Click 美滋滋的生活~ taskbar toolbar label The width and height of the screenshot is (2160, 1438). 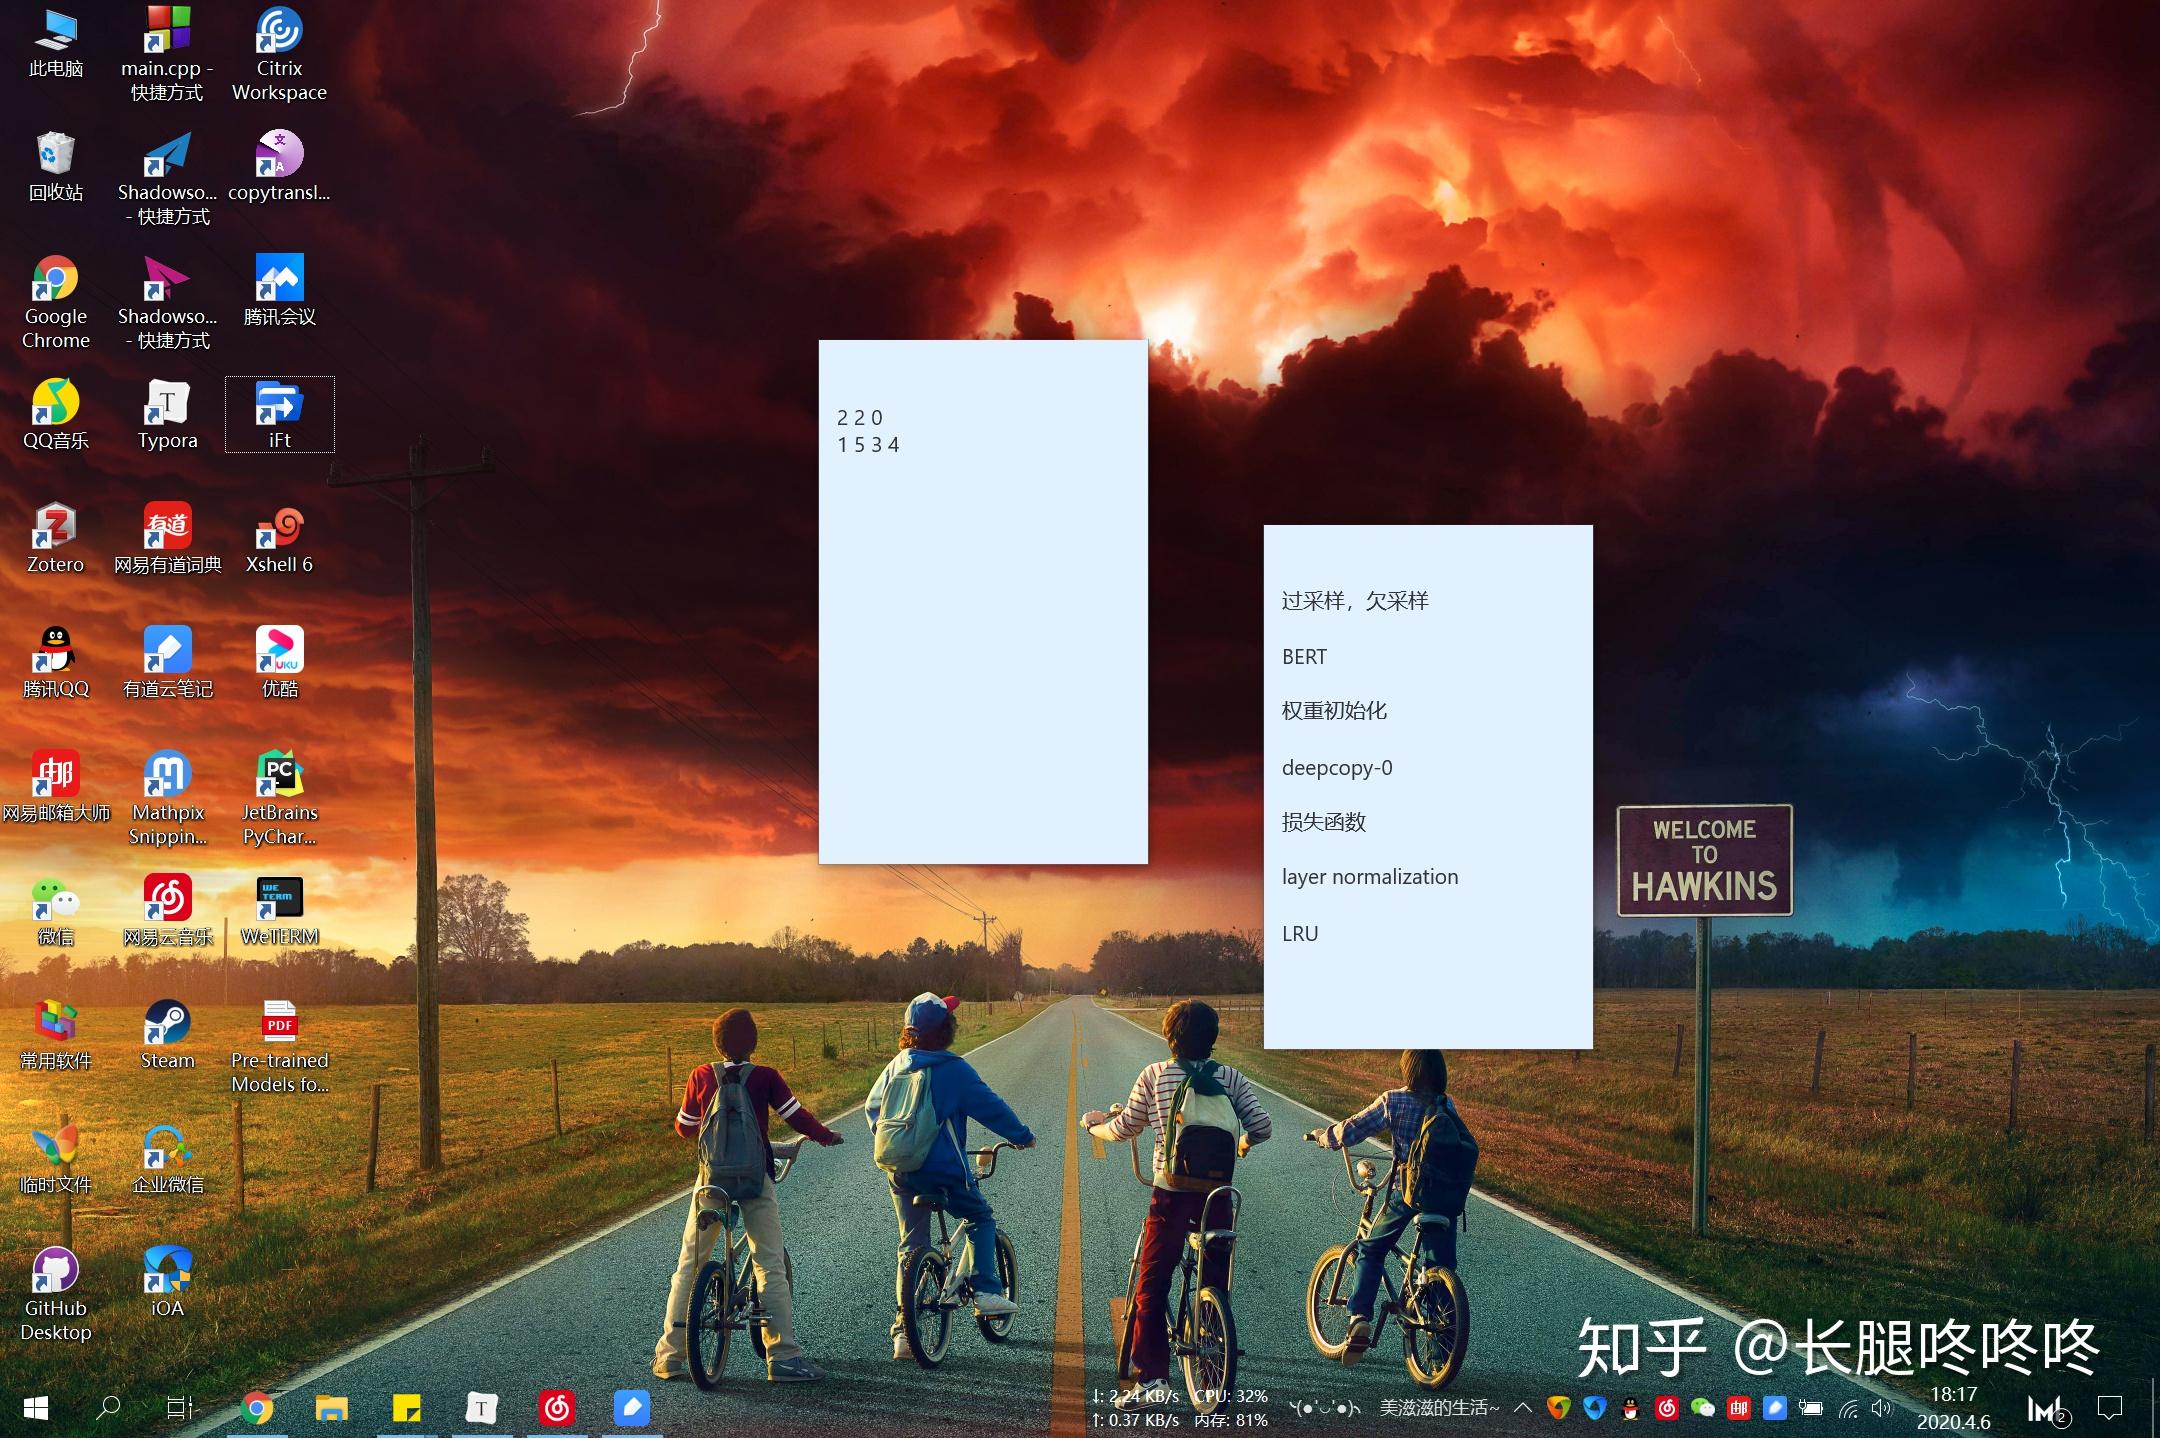1439,1408
